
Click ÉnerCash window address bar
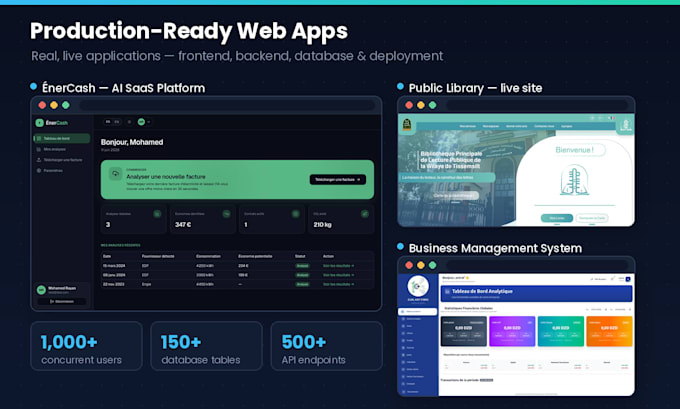tap(227, 105)
